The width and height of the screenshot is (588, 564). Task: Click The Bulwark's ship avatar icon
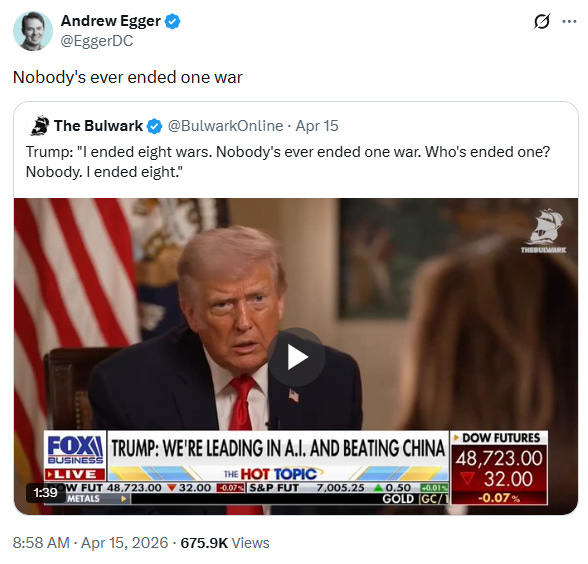click(x=40, y=126)
